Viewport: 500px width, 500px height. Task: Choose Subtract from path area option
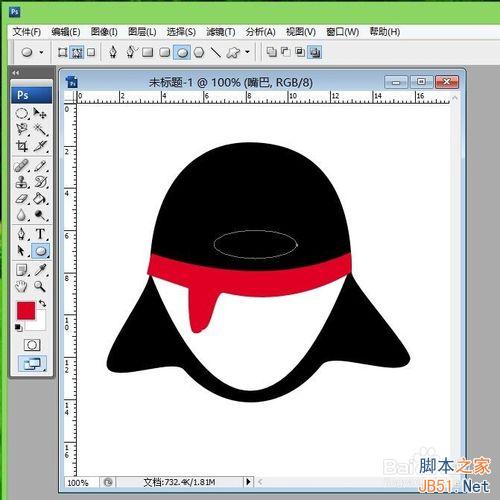coord(286,52)
